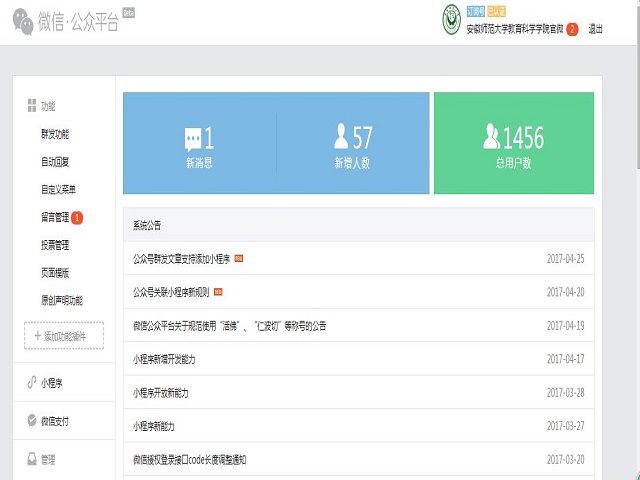Open 群发功能 in the sidebar

tap(55, 134)
